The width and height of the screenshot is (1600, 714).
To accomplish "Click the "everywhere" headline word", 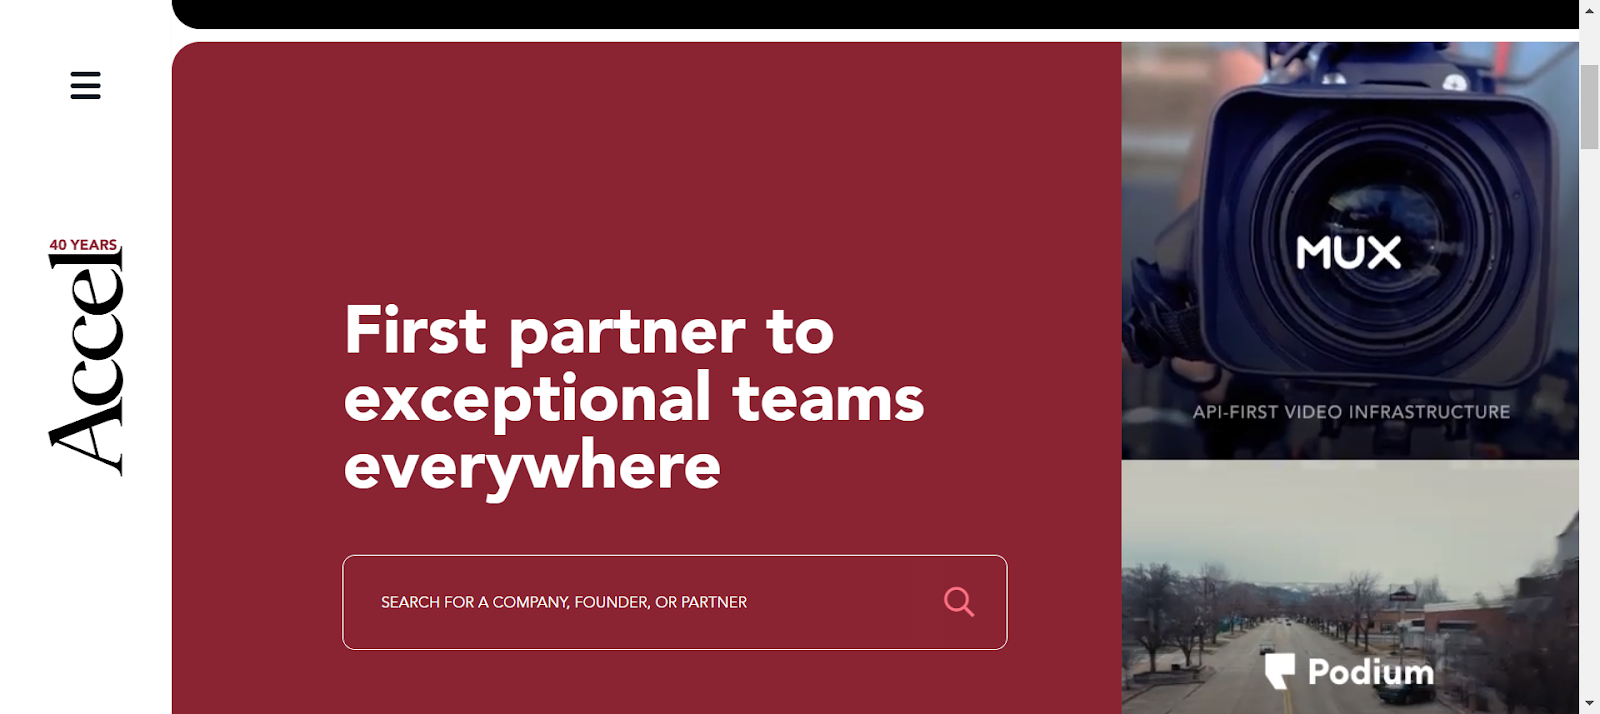I will point(532,467).
